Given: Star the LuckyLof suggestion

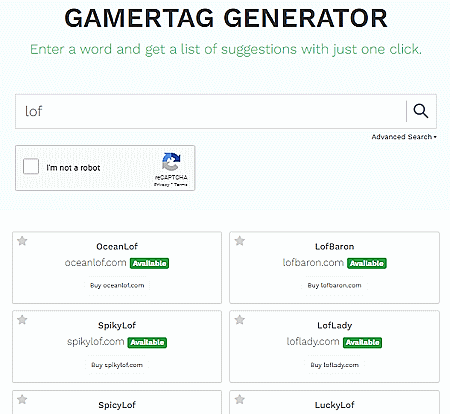Looking at the screenshot, I should (240, 399).
